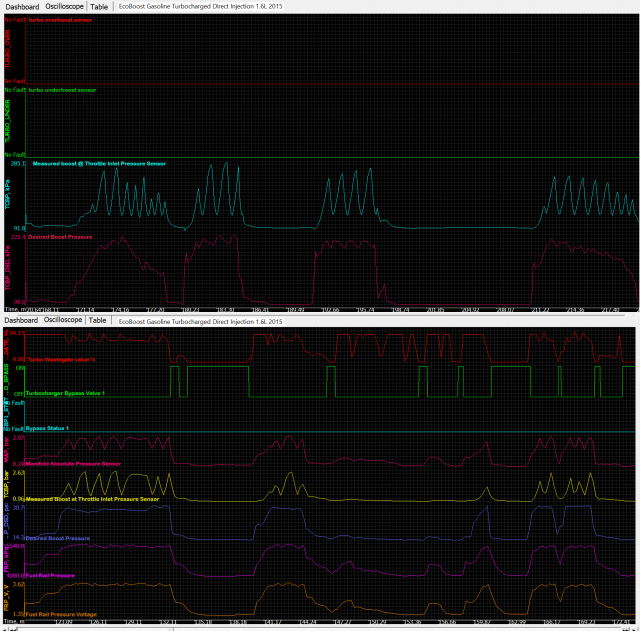Select the Table tab in the upper window
The width and height of the screenshot is (640, 631).
(99, 7)
